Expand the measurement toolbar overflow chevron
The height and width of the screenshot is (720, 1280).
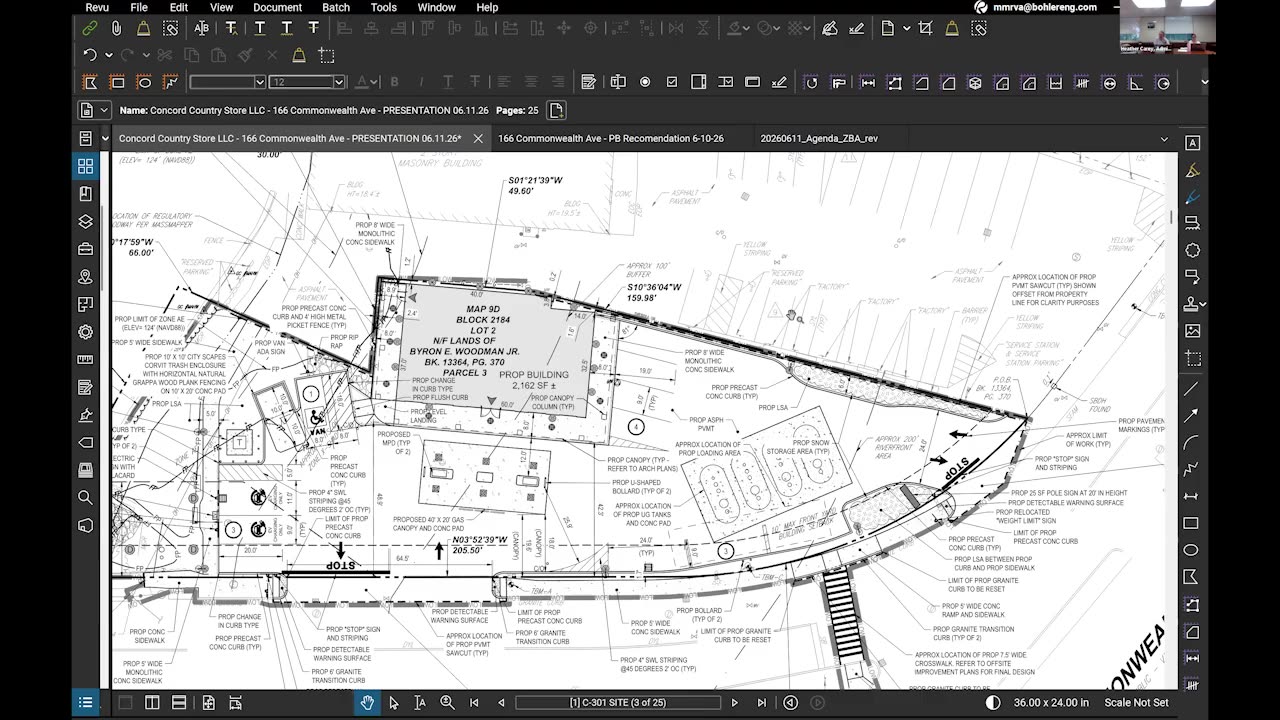(1204, 82)
